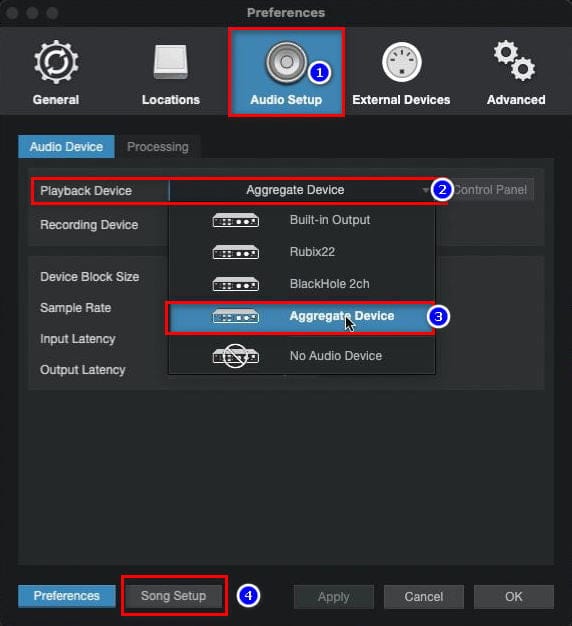Select the Preferences button at bottom left
This screenshot has height=626, width=572.
point(67,596)
